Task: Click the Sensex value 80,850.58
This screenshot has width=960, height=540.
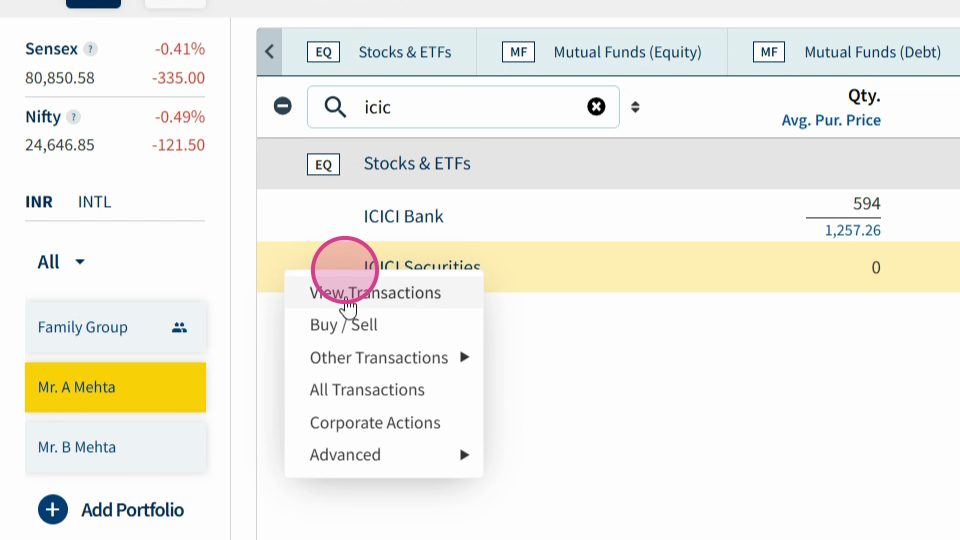Action: point(60,78)
